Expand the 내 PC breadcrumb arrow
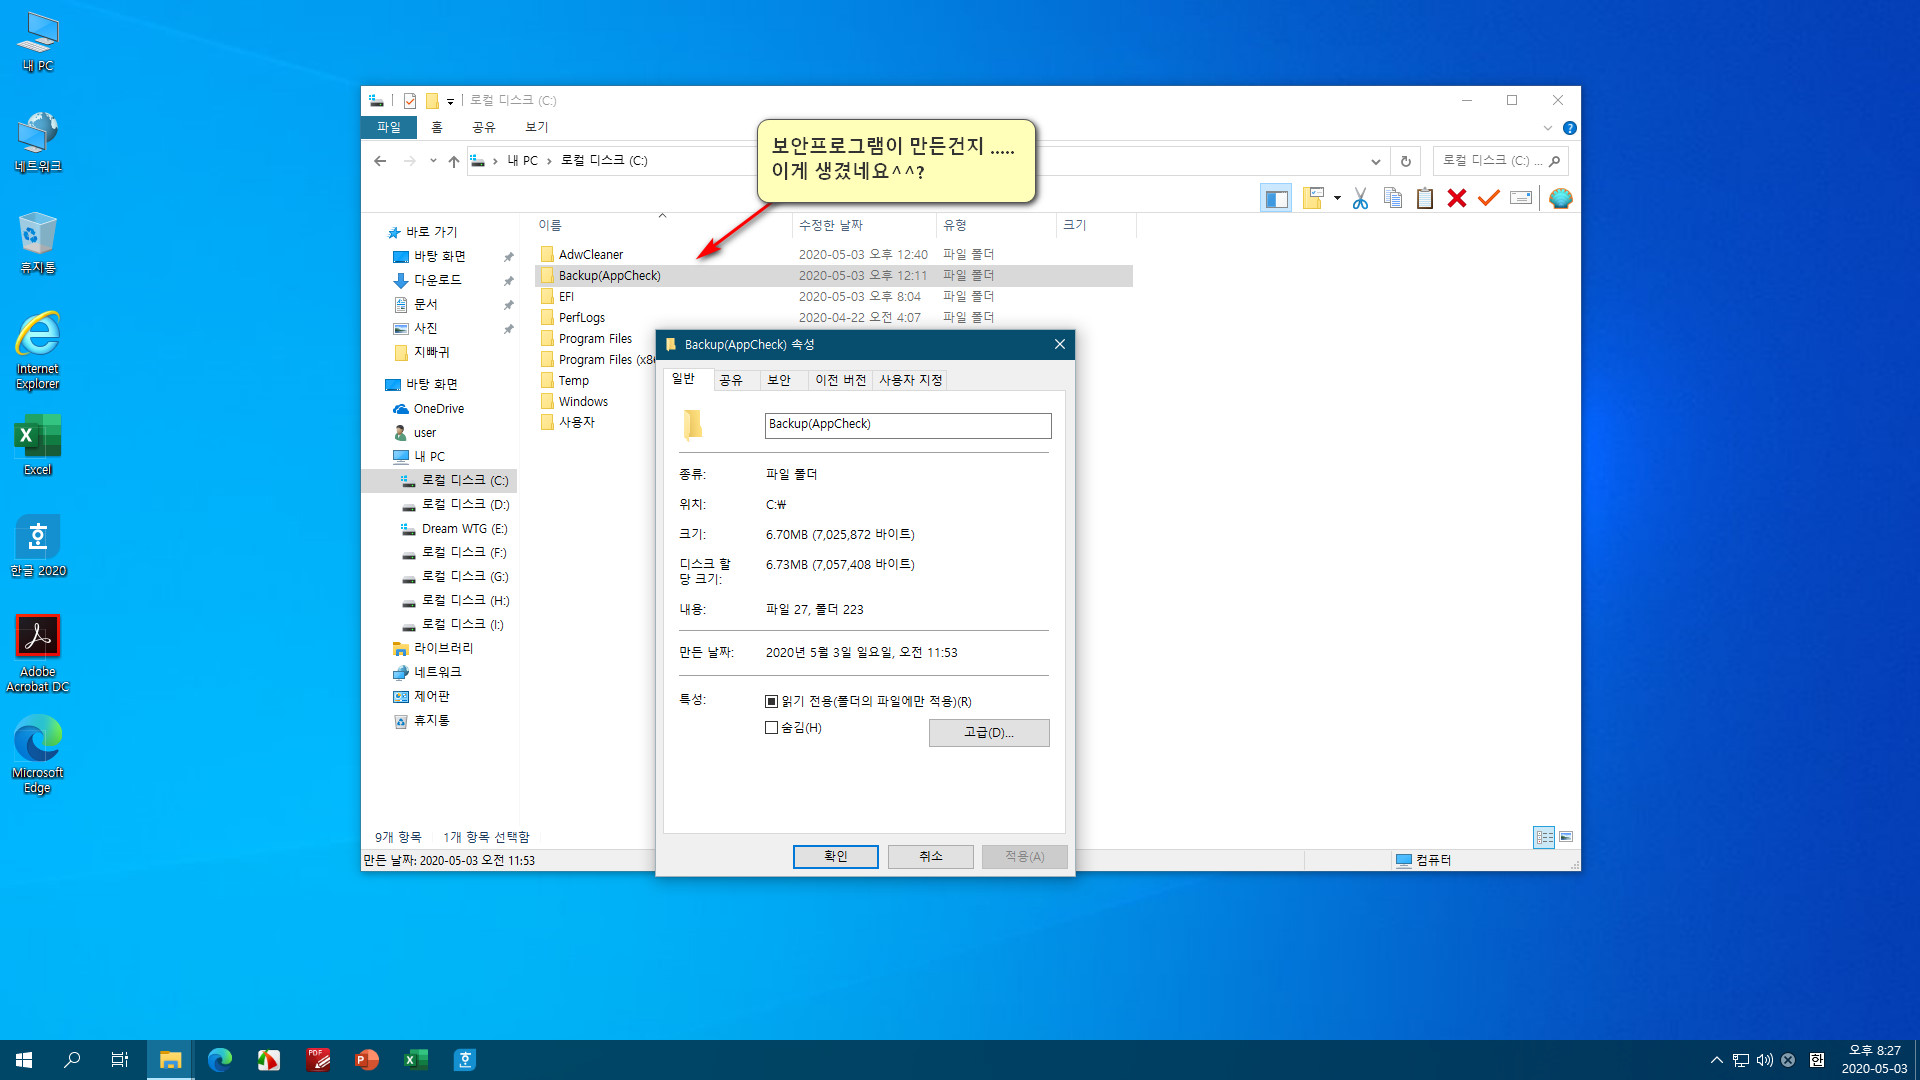1920x1080 pixels. (x=549, y=161)
